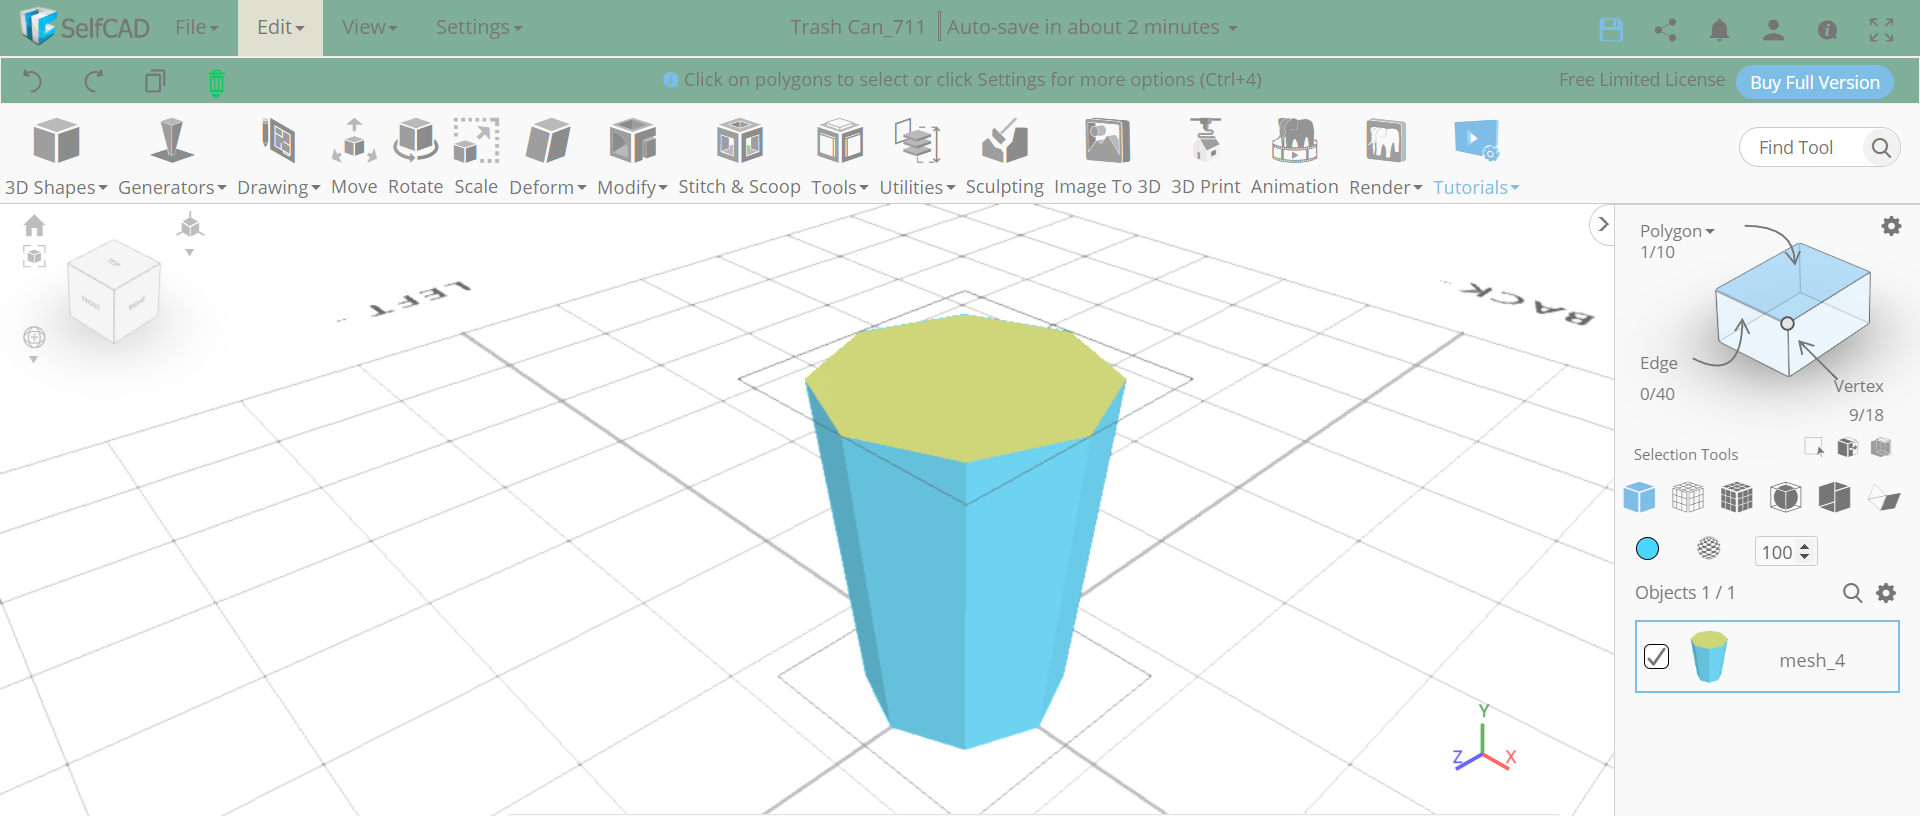1920x816 pixels.
Task: Activate the Move tool
Action: point(354,156)
